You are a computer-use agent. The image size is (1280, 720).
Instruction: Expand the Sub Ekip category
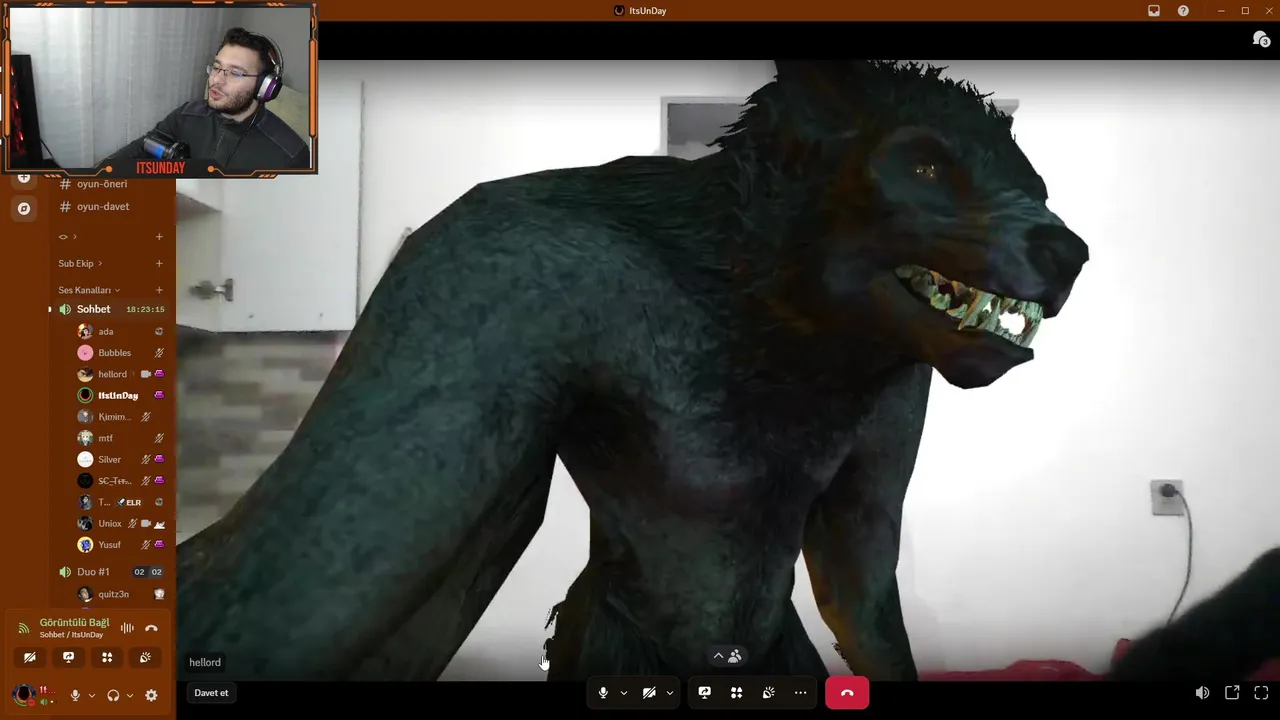click(79, 263)
